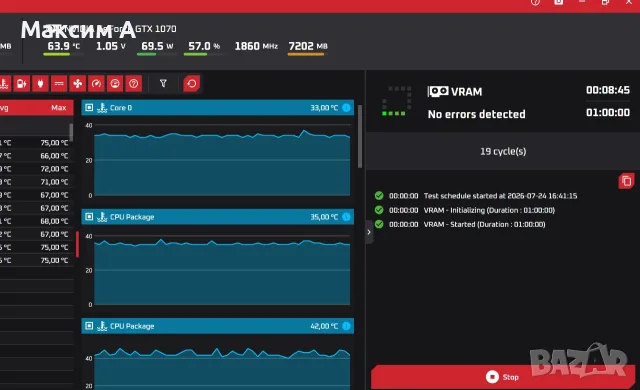Toggle the question mark sensor filter
This screenshot has height=390, width=640.
click(x=133, y=84)
